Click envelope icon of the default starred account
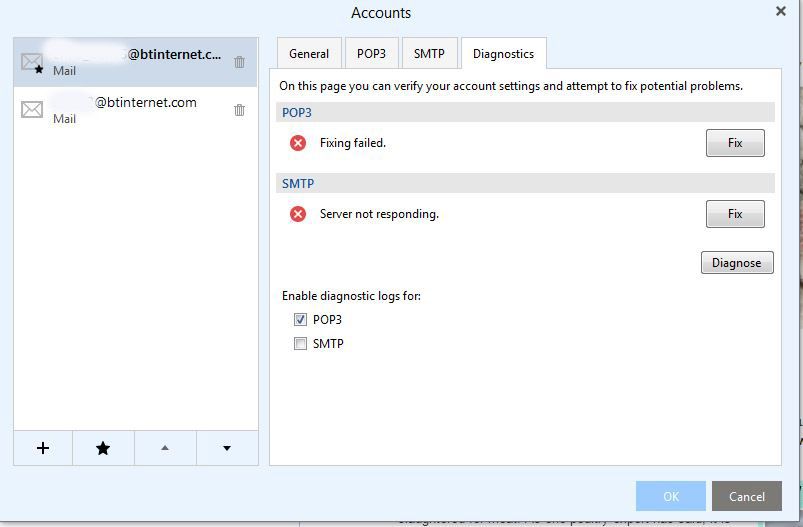Screen dimensions: 803x527 click(32, 62)
